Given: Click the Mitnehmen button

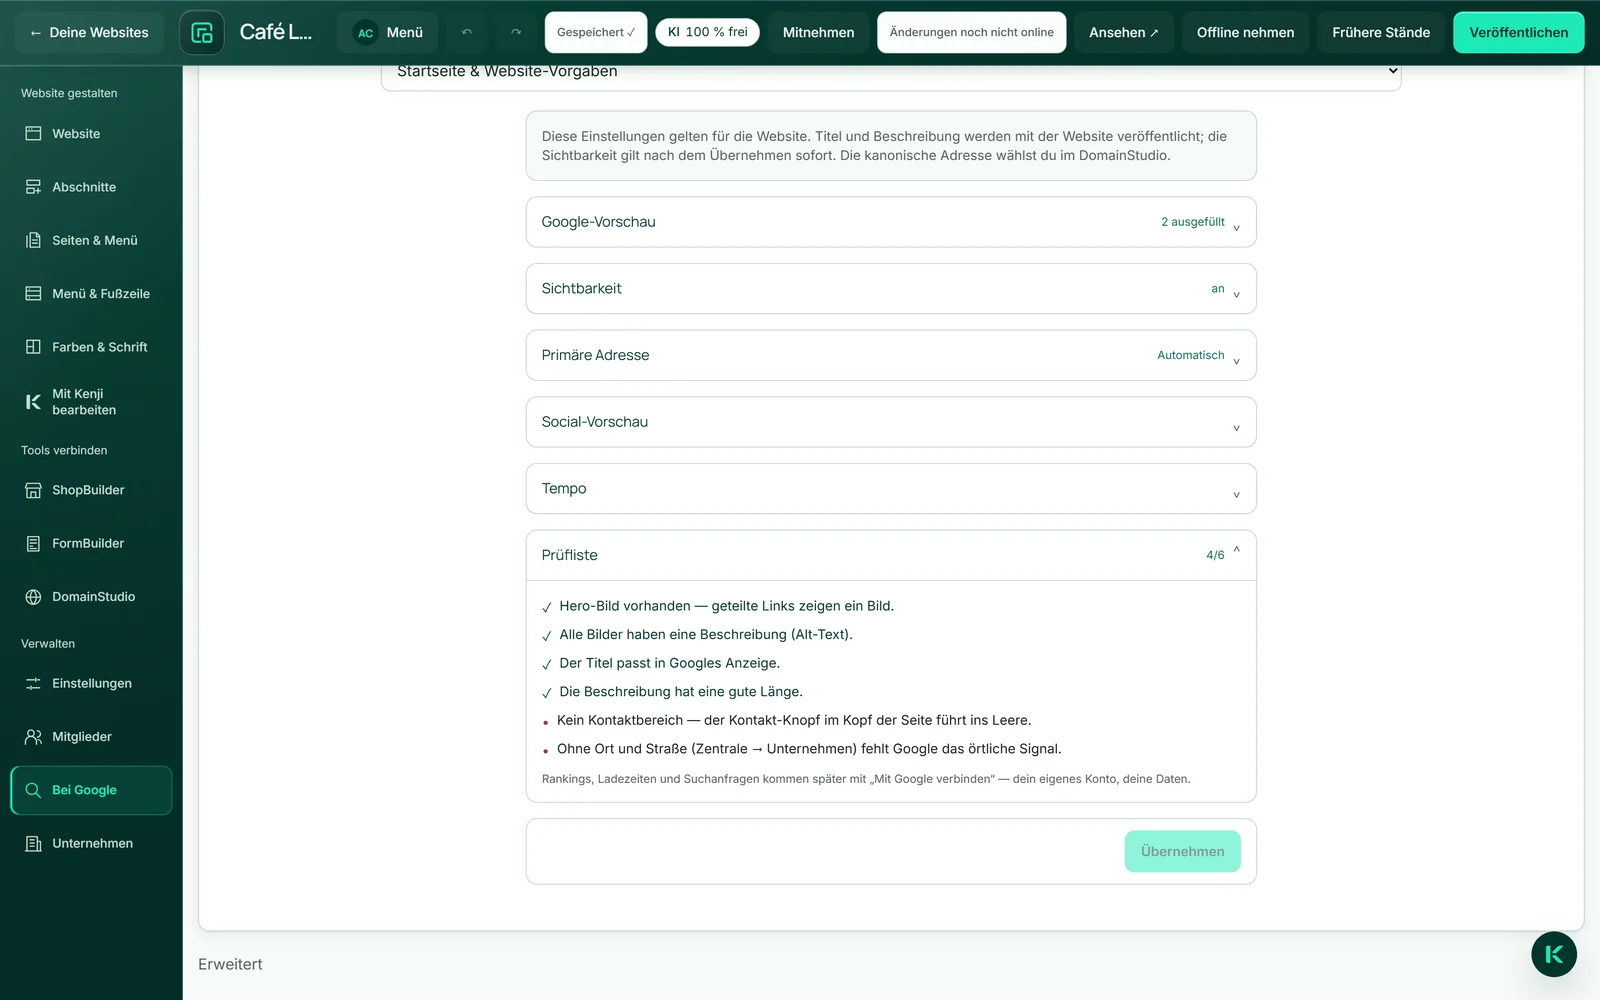Looking at the screenshot, I should pos(818,32).
